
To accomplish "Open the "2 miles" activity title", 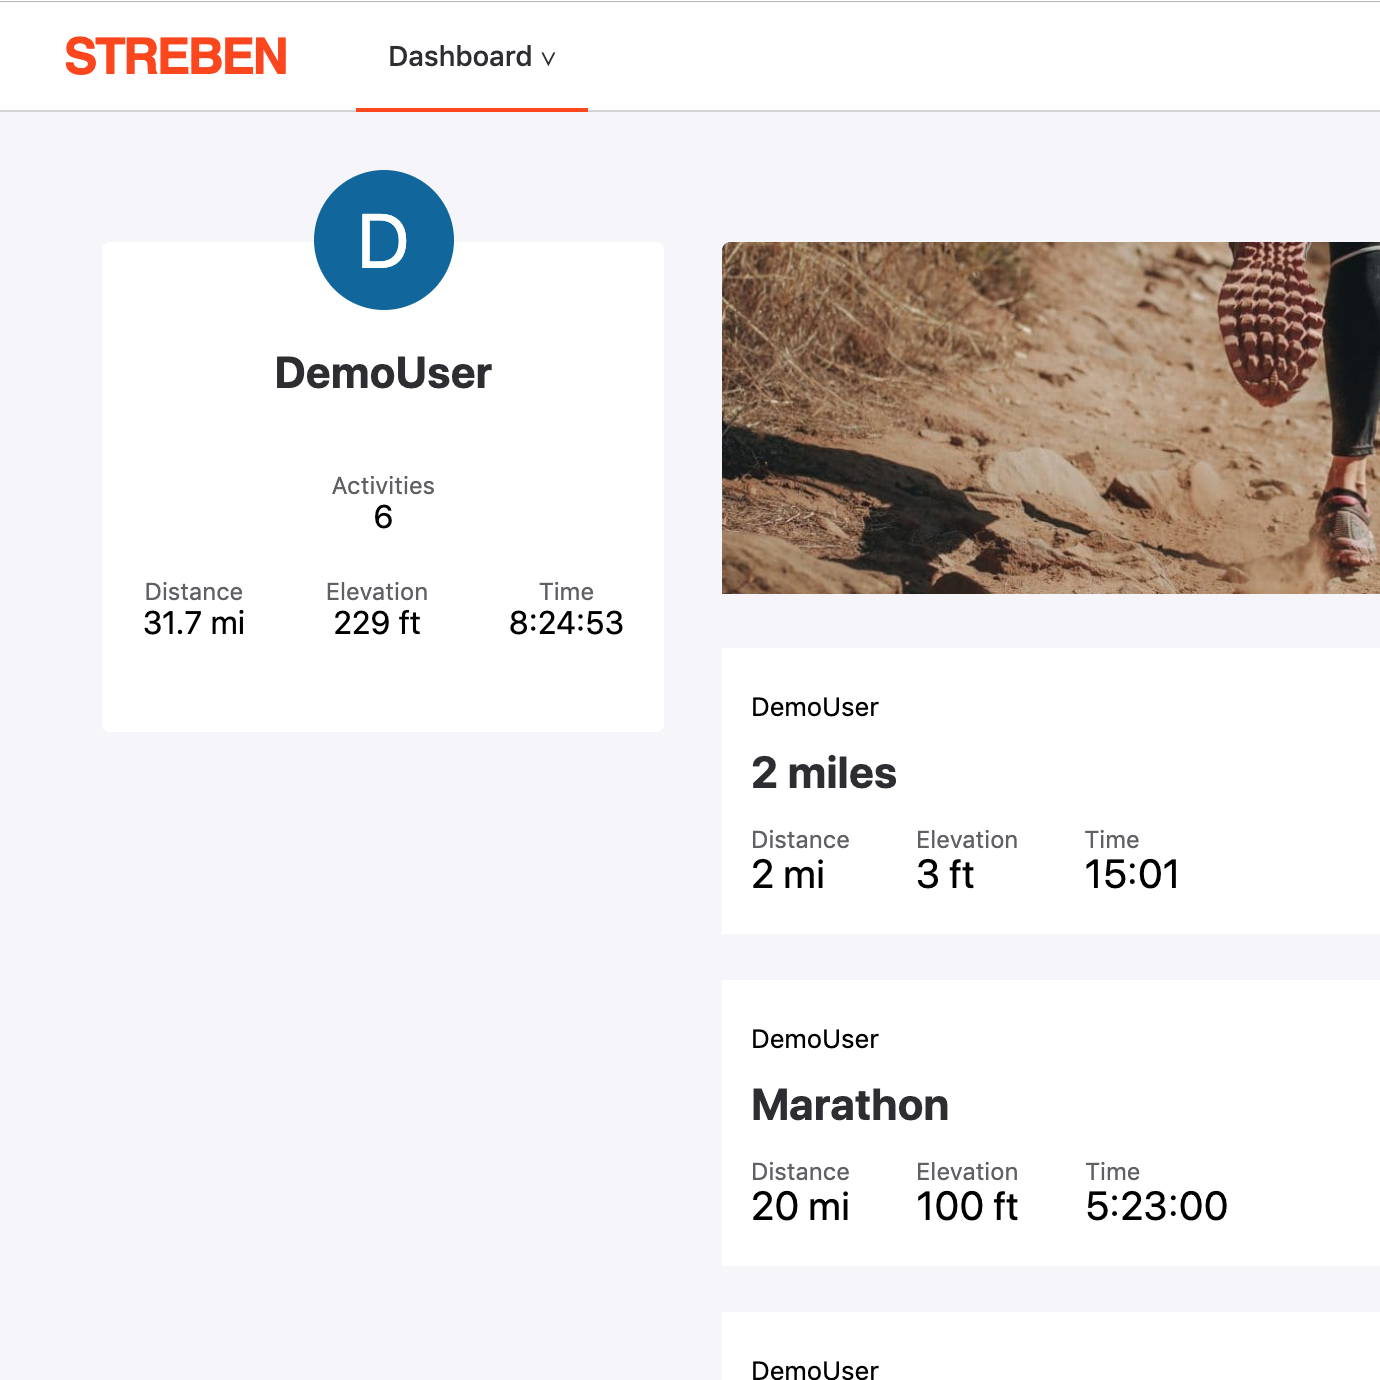I will tap(824, 773).
